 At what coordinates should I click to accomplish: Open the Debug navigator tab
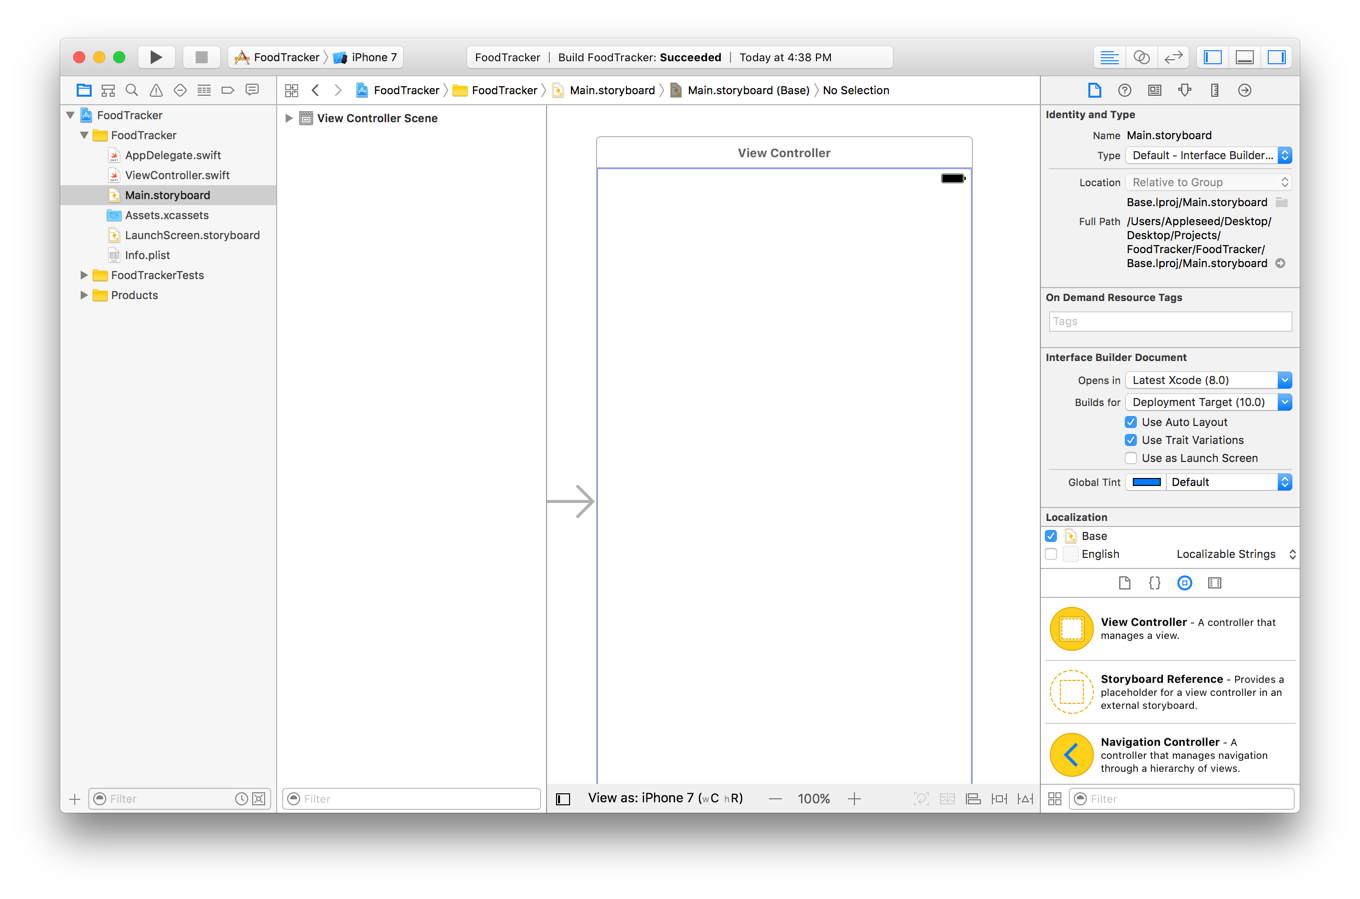[204, 90]
